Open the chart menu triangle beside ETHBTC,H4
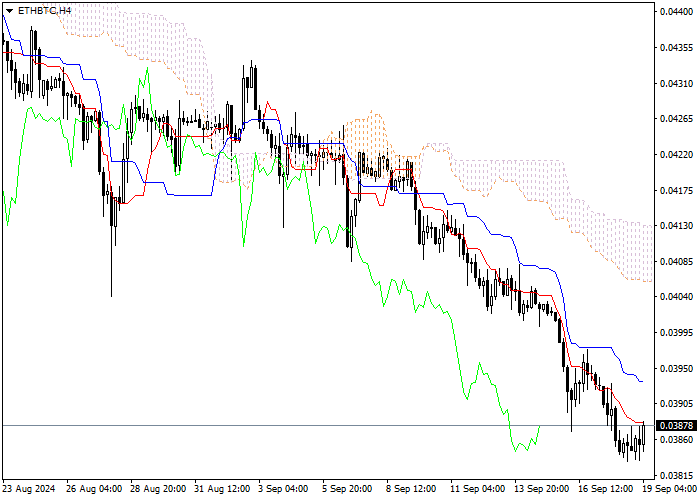The image size is (700, 500). click(9, 11)
